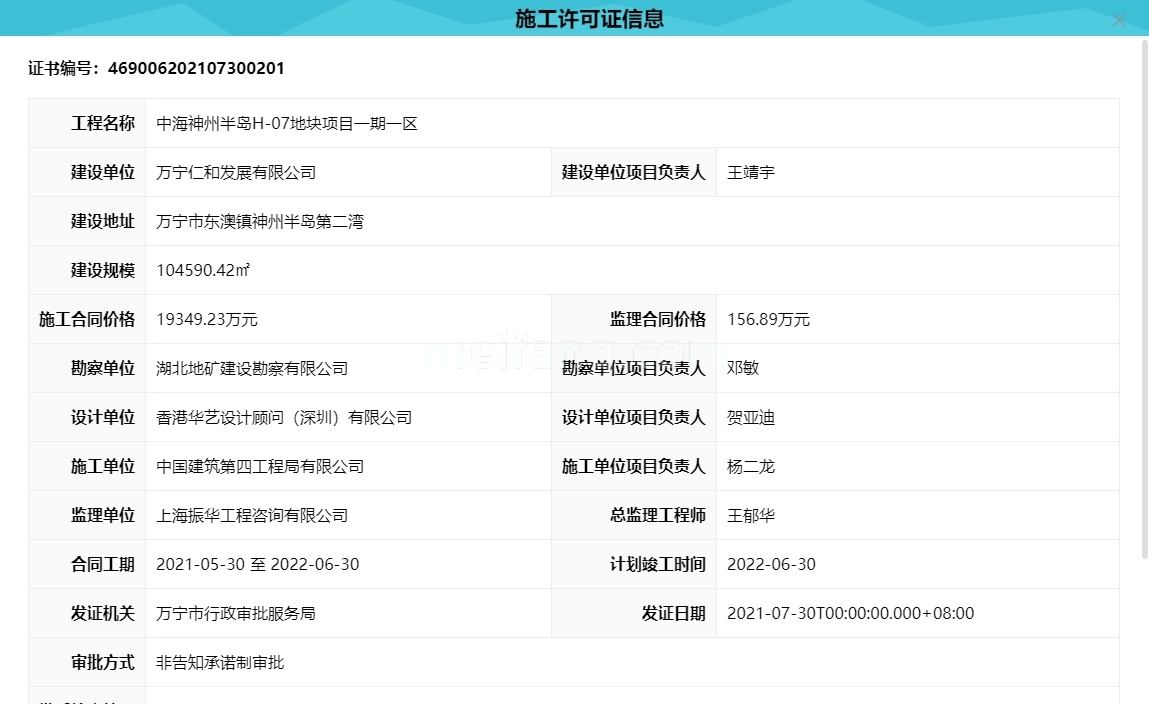Select 勘察单位项目负责人 邓敏
Screen dimensions: 1149x704
coord(742,368)
